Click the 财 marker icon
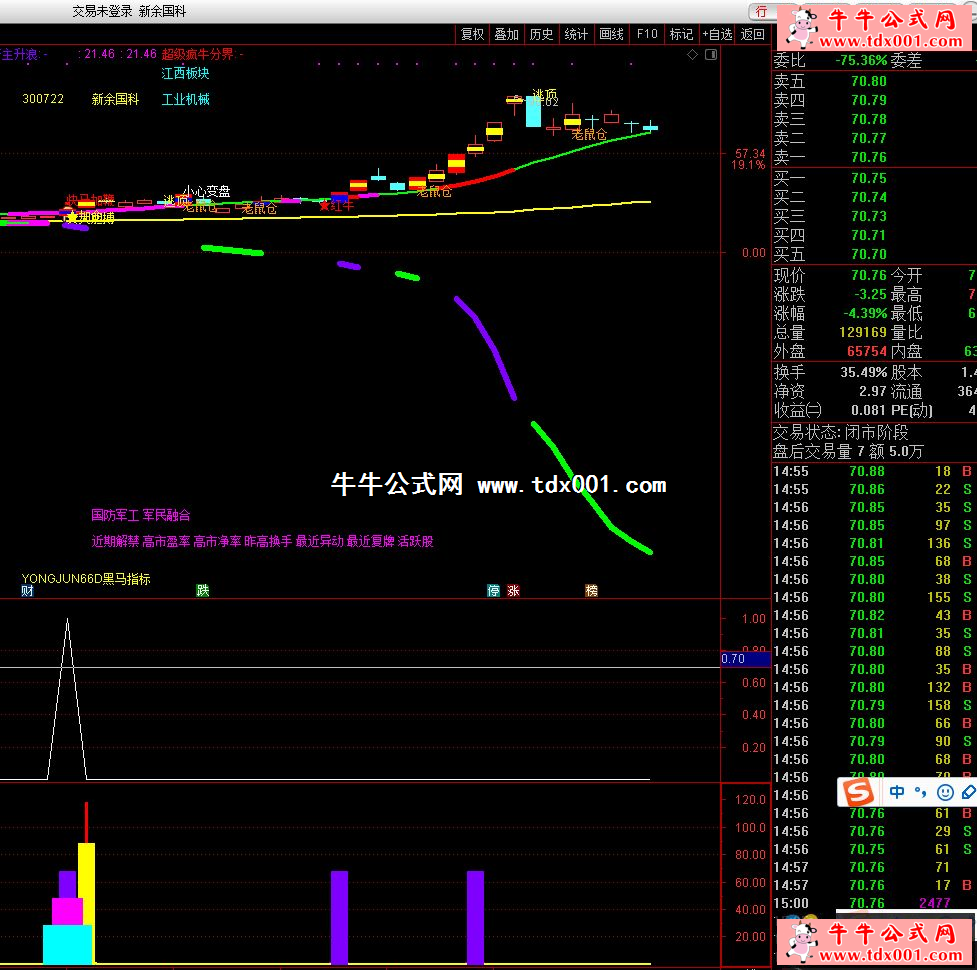 pos(27,591)
